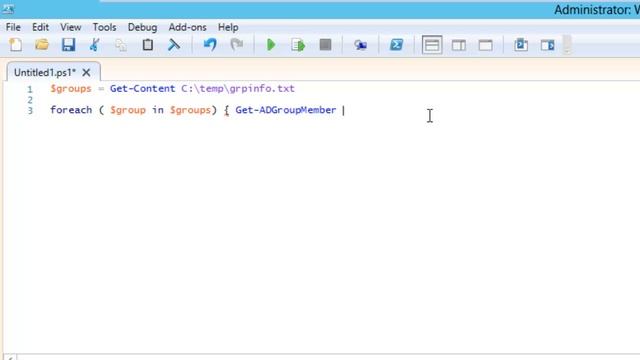Show script pane on top layout
640x360 pixels.
pos(432,45)
